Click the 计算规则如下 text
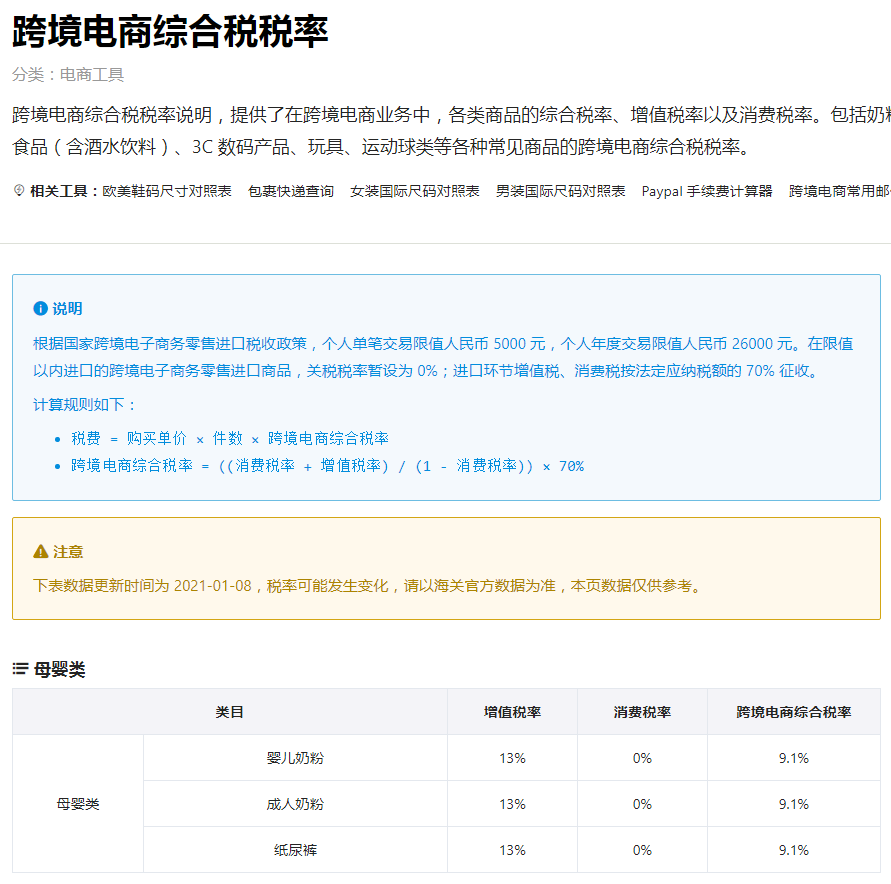Viewport: 891px width, 884px height. [x=85, y=405]
